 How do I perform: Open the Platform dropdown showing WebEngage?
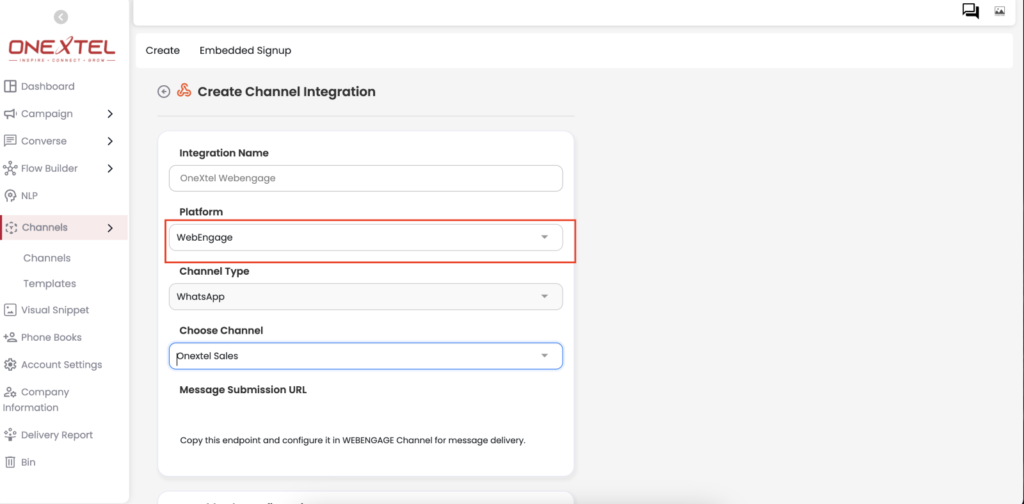[366, 238]
